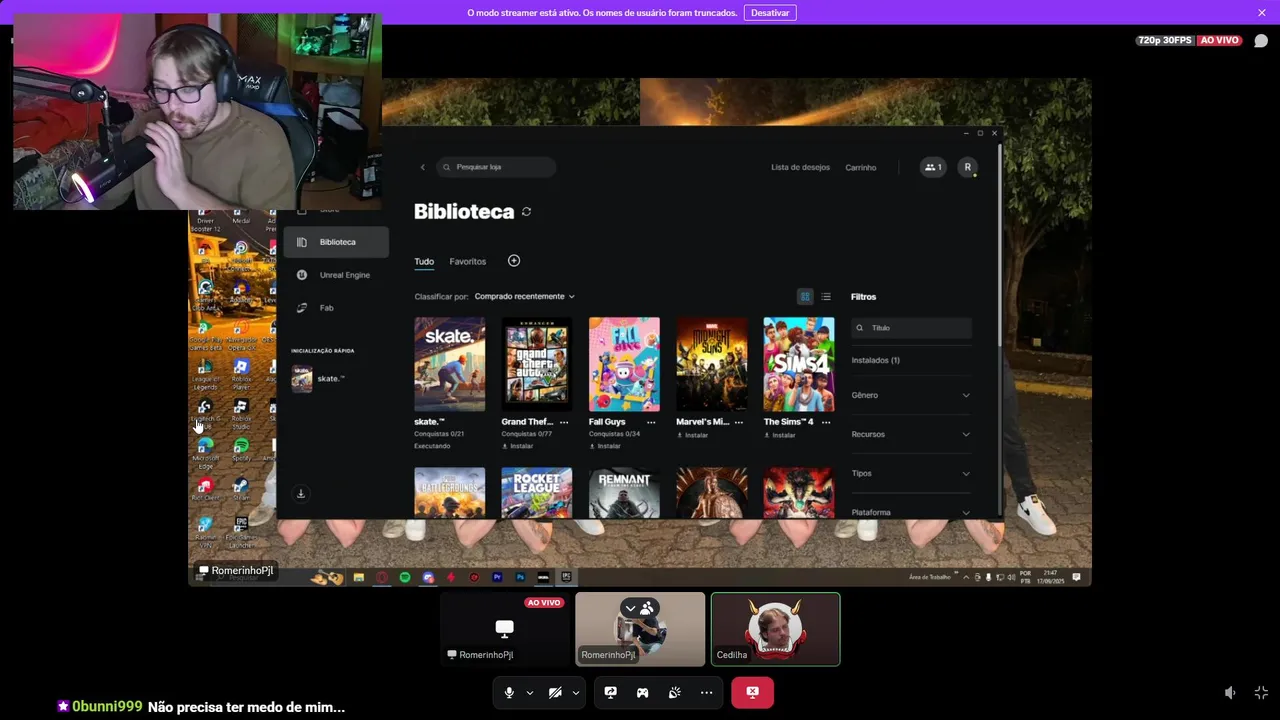Click the exit fullscreen icon
Screen dimensions: 1280x720
click(1261, 692)
